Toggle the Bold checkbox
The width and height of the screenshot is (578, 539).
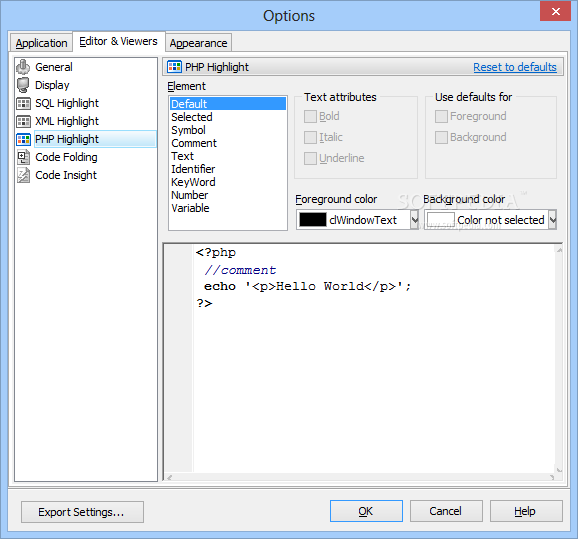click(310, 117)
